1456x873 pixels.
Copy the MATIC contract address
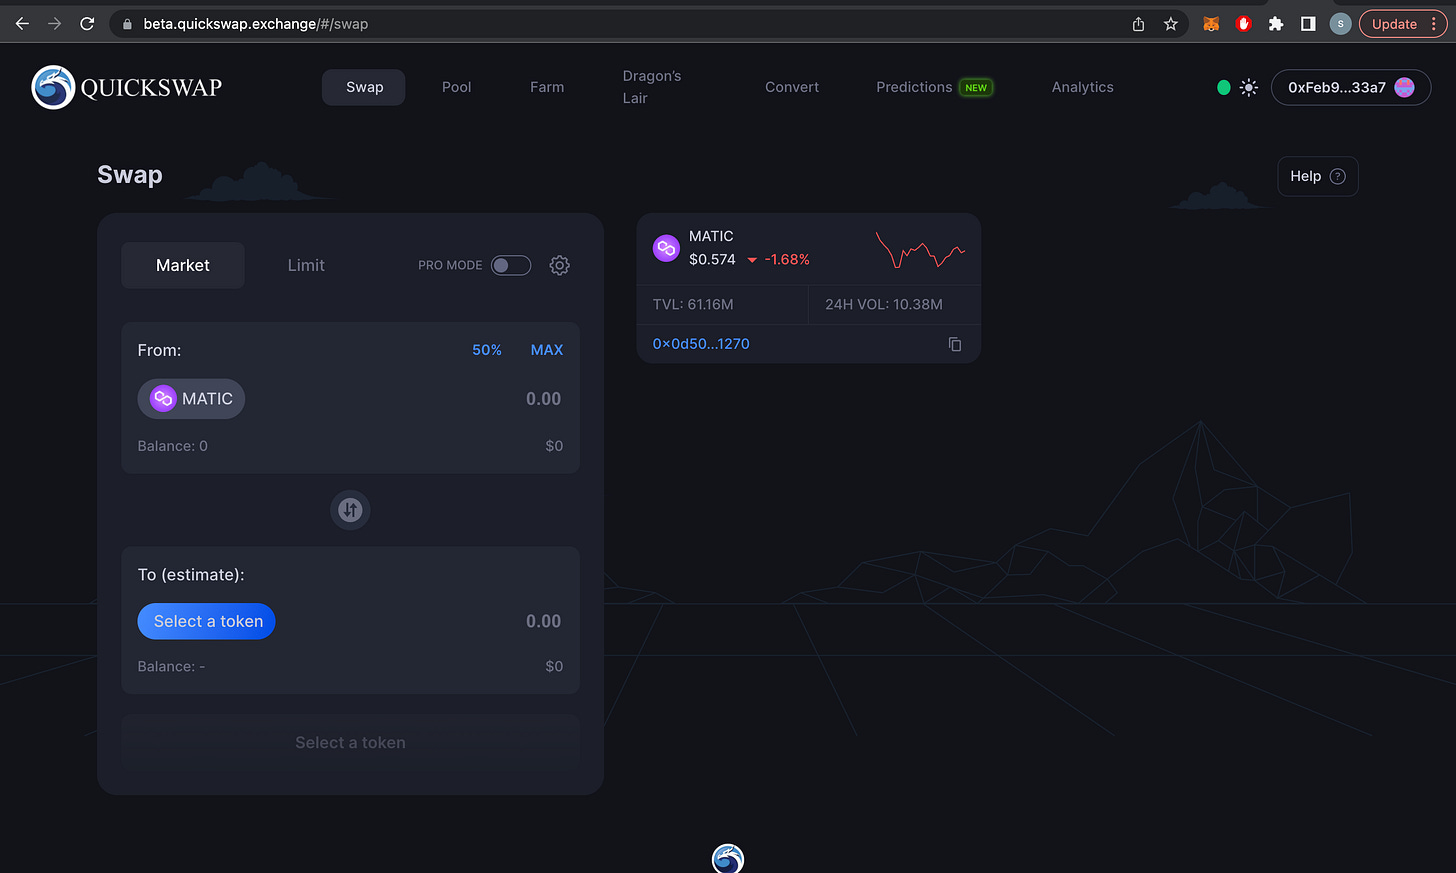pos(955,344)
